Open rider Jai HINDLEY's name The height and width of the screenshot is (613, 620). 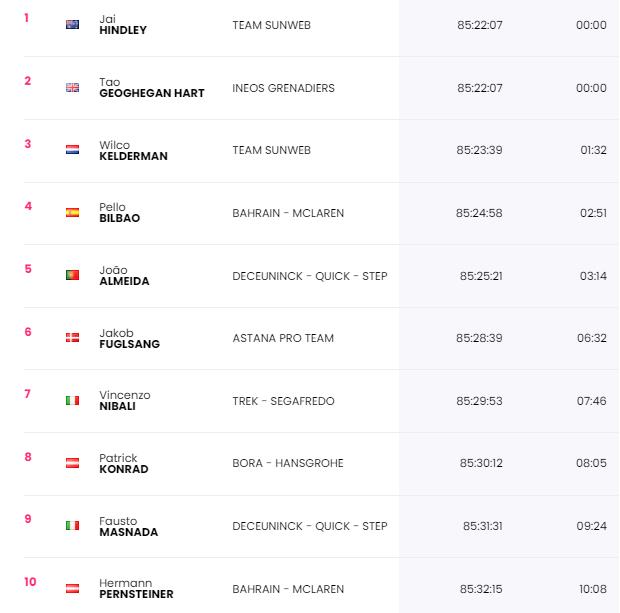pyautogui.click(x=123, y=25)
